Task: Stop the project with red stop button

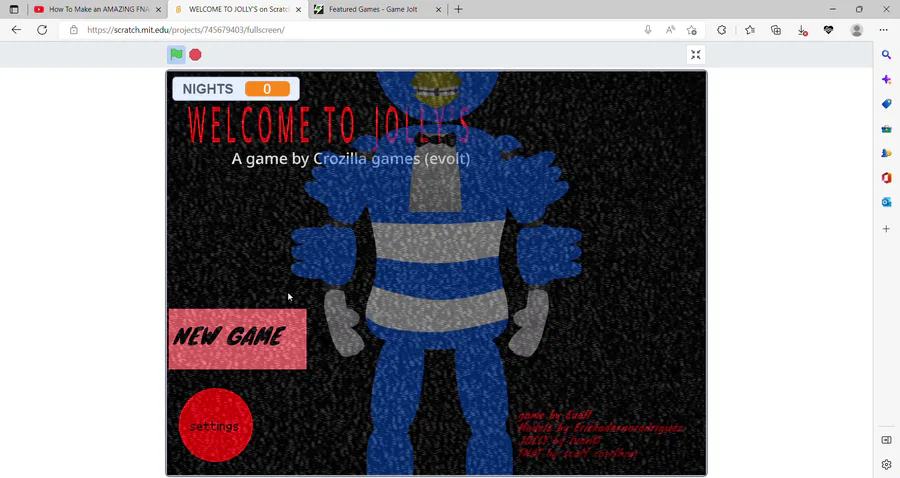Action: pos(195,55)
